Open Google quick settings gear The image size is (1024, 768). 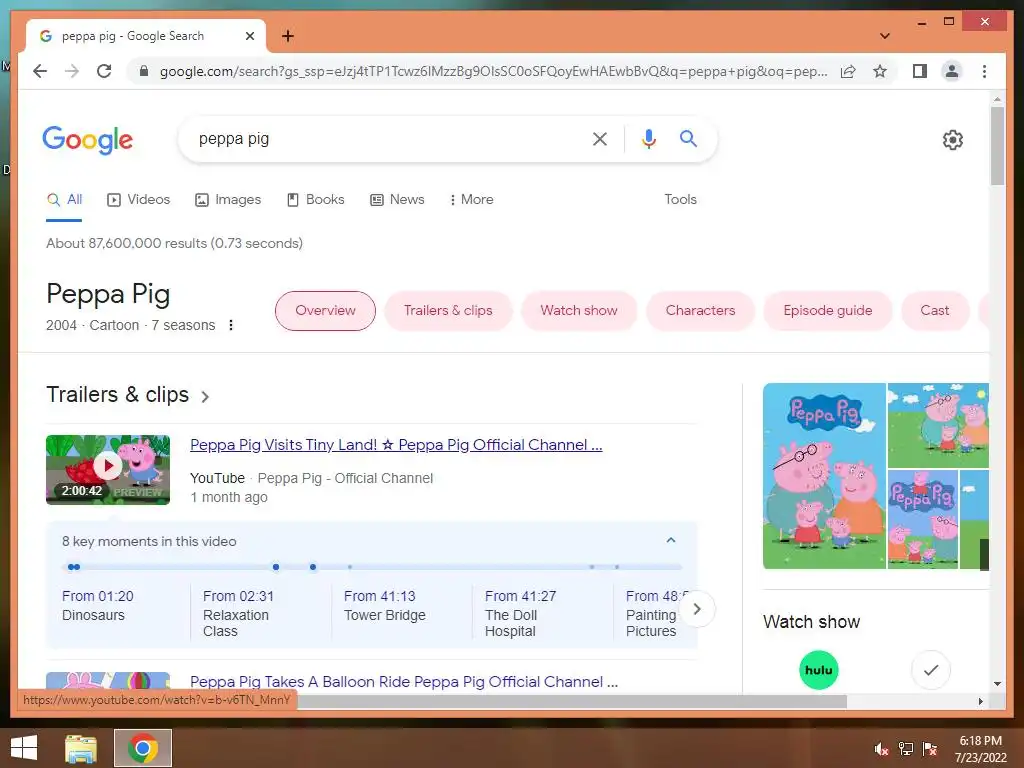(x=952, y=139)
